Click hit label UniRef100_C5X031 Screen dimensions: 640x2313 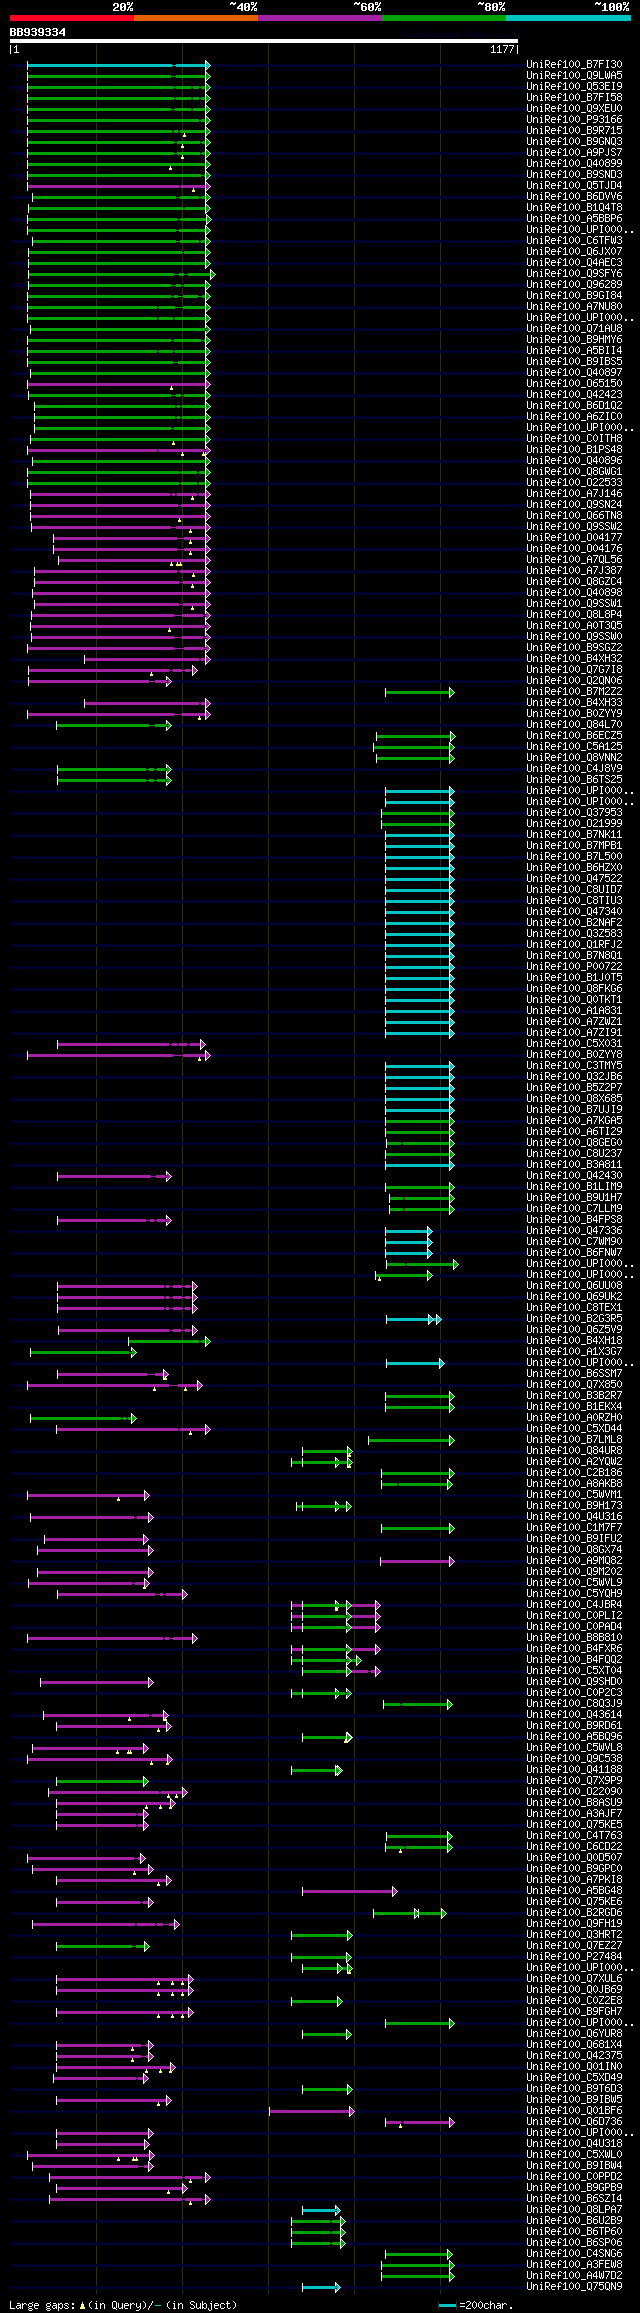(574, 1044)
